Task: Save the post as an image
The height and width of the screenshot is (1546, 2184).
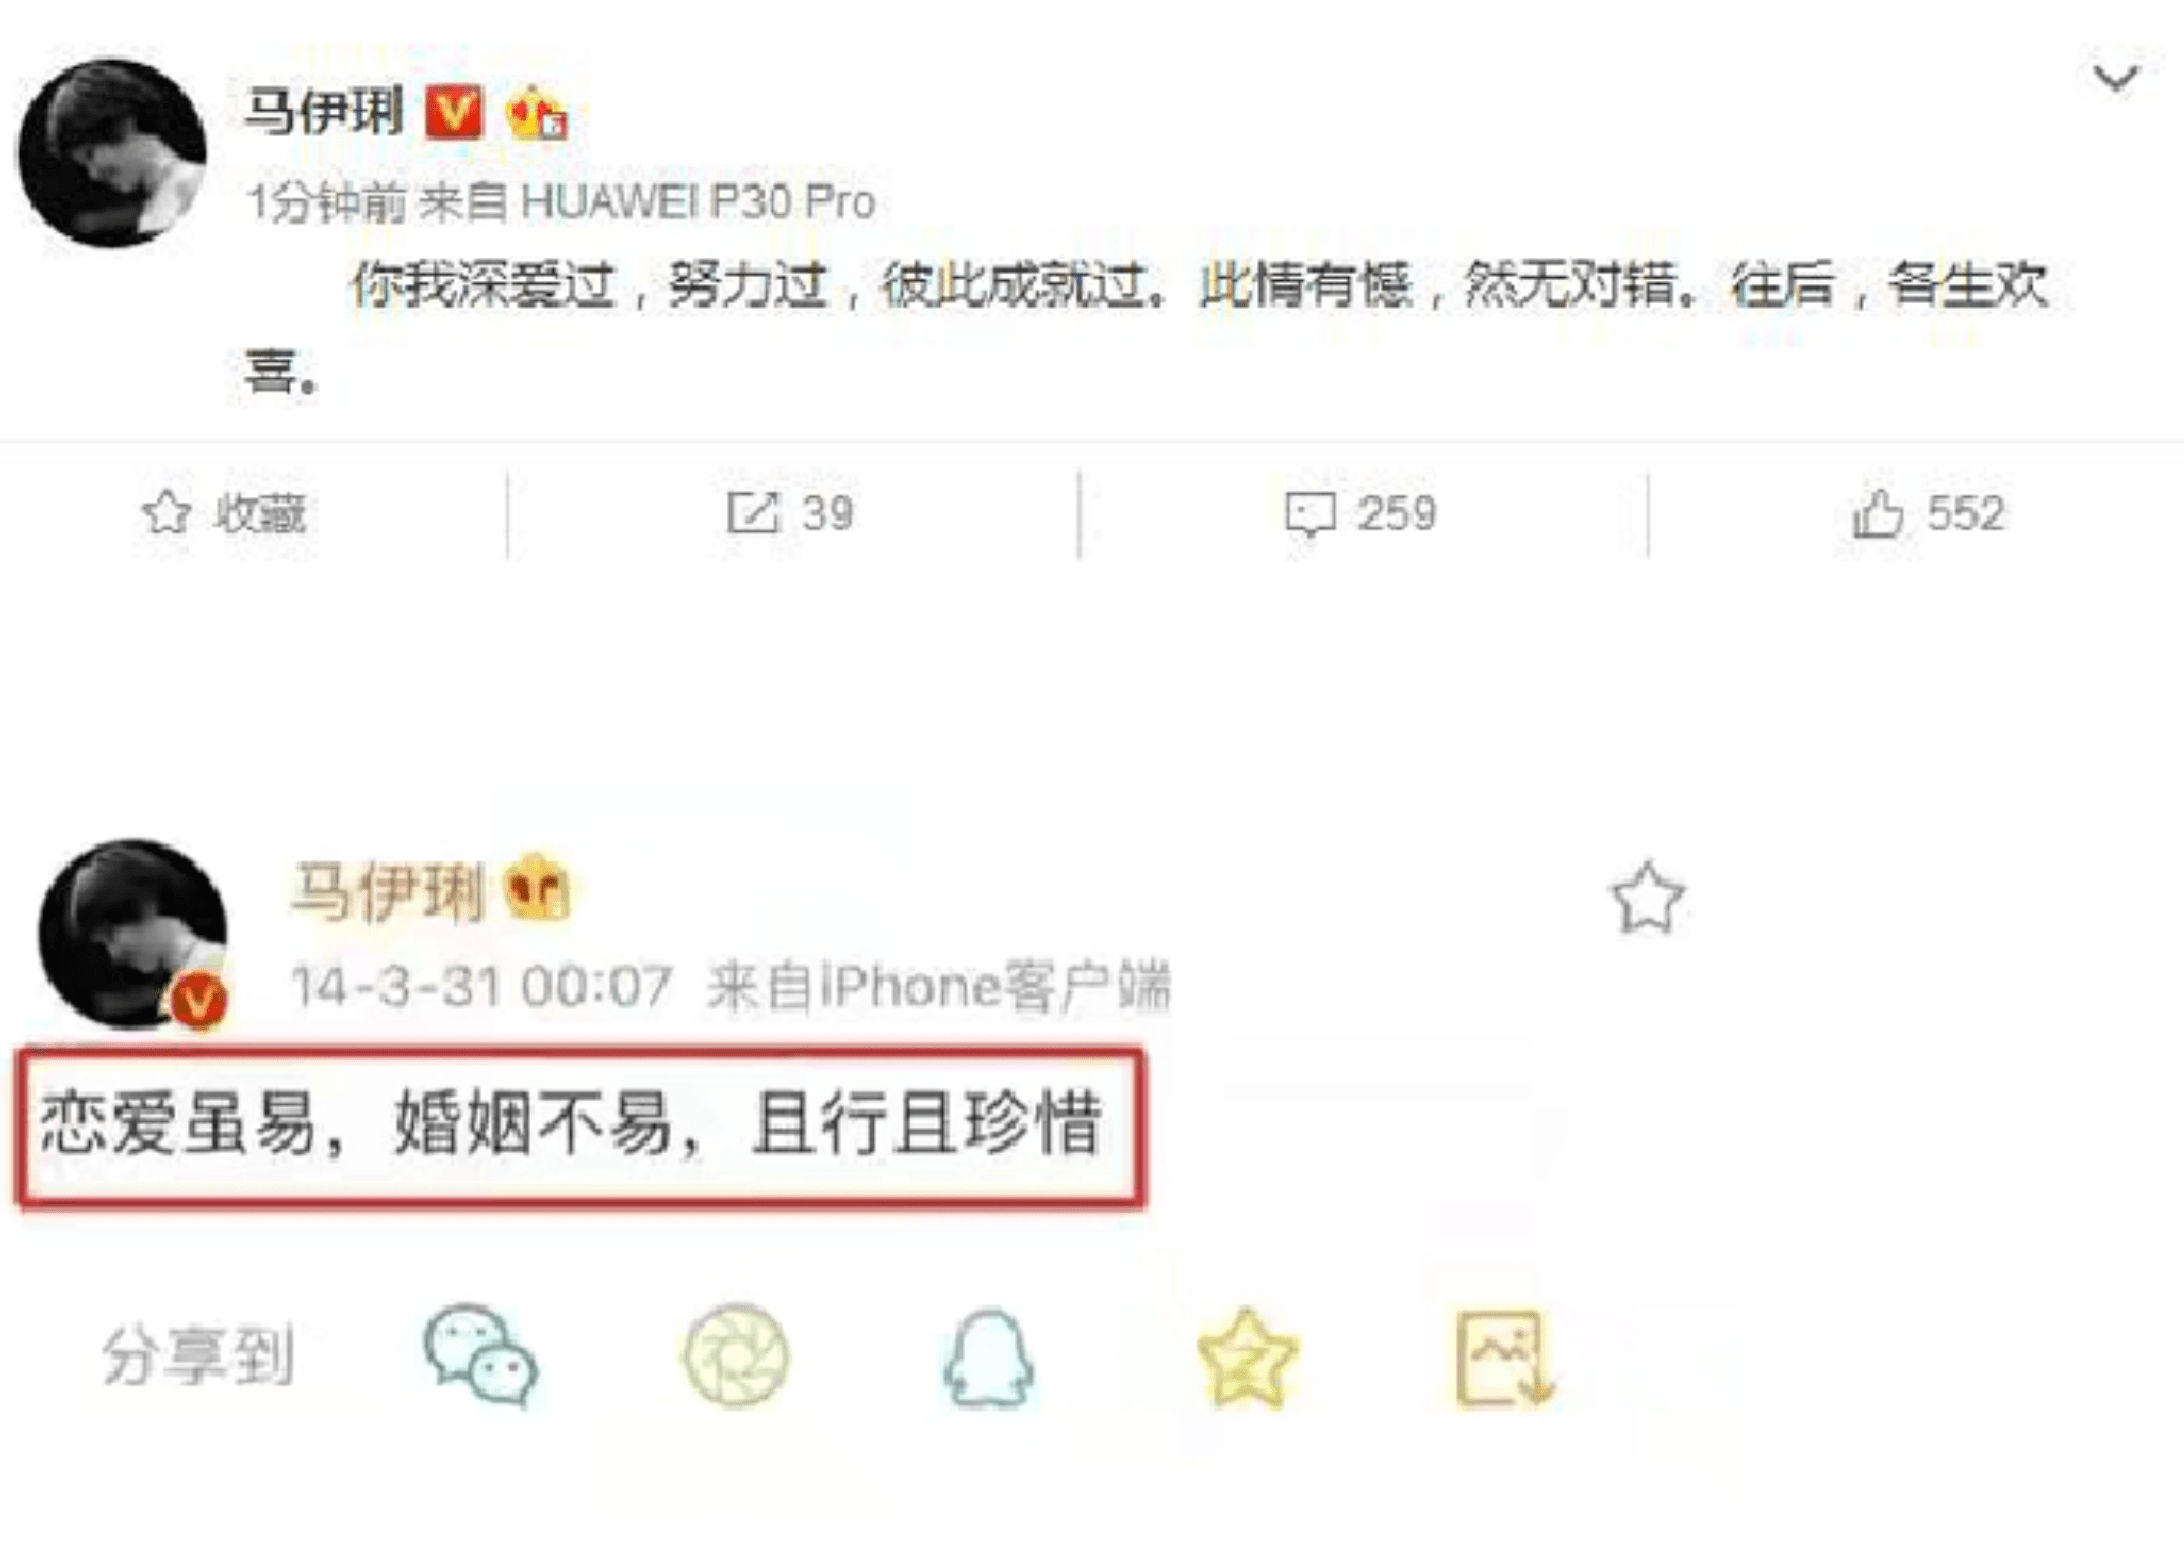Action: [x=1503, y=1358]
